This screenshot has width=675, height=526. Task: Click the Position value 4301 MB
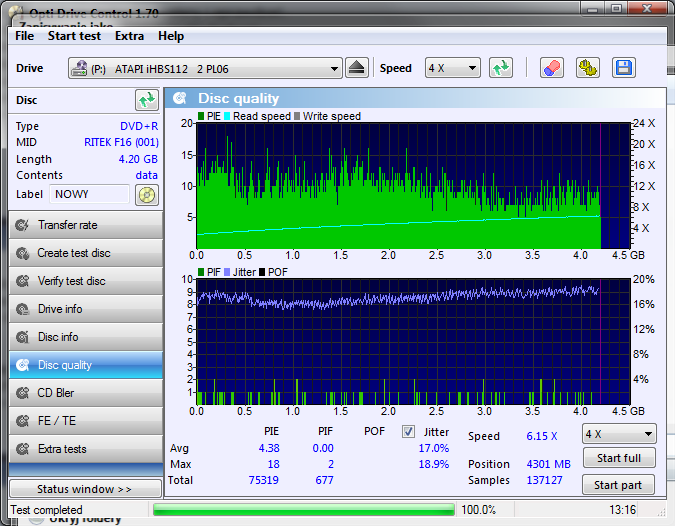click(548, 464)
